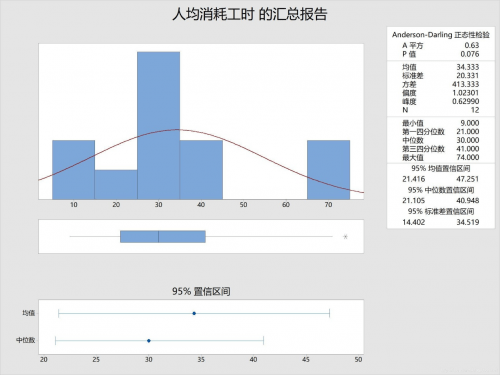The height and width of the screenshot is (375, 500).
Task: Select the 标准差 value 20.331
Action: click(x=468, y=75)
